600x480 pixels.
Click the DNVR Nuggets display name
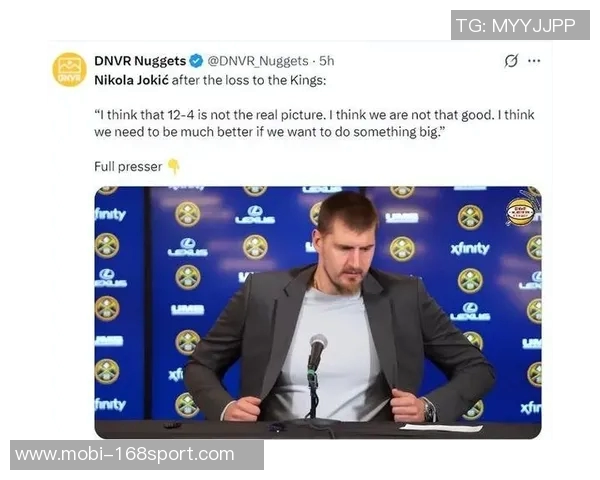(140, 61)
